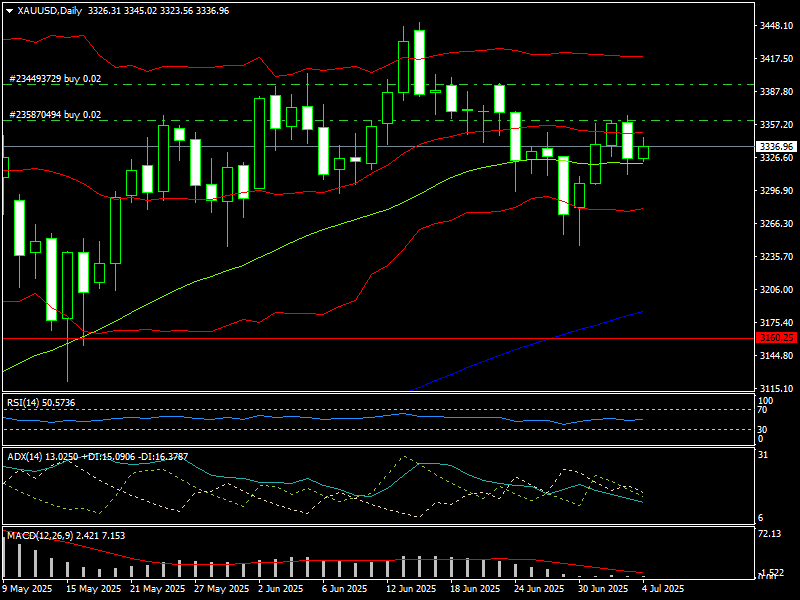Click the 12 Jun 2025 date label
The image size is (800, 600).
(412, 589)
